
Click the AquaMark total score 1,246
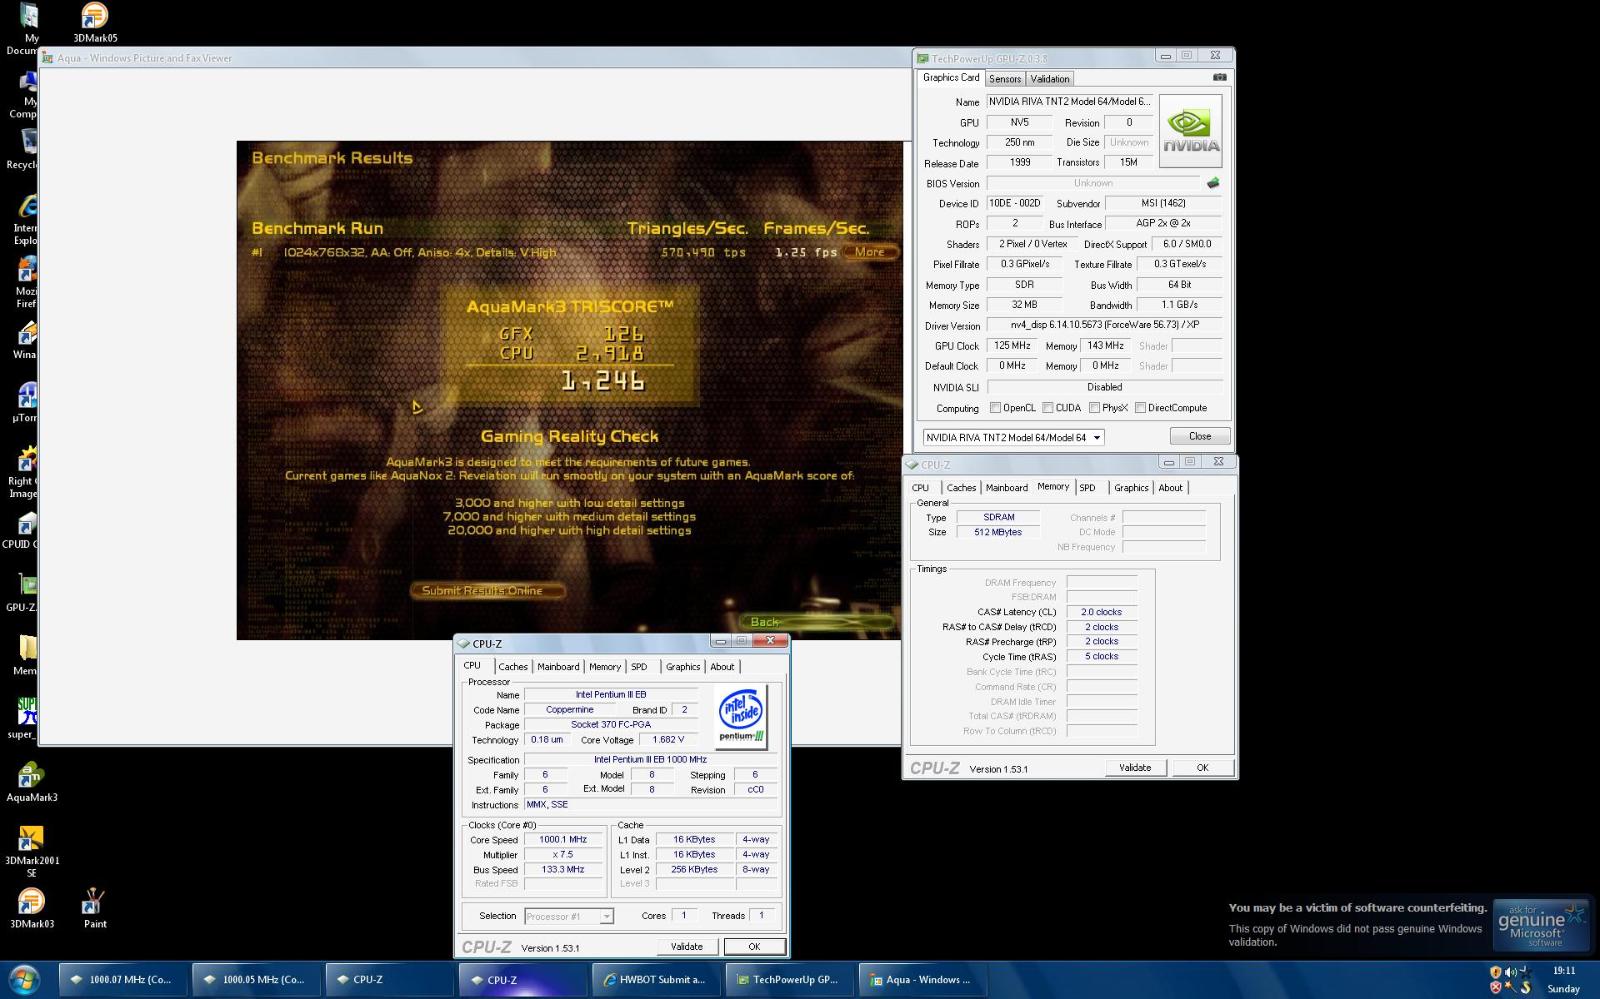[x=602, y=381]
